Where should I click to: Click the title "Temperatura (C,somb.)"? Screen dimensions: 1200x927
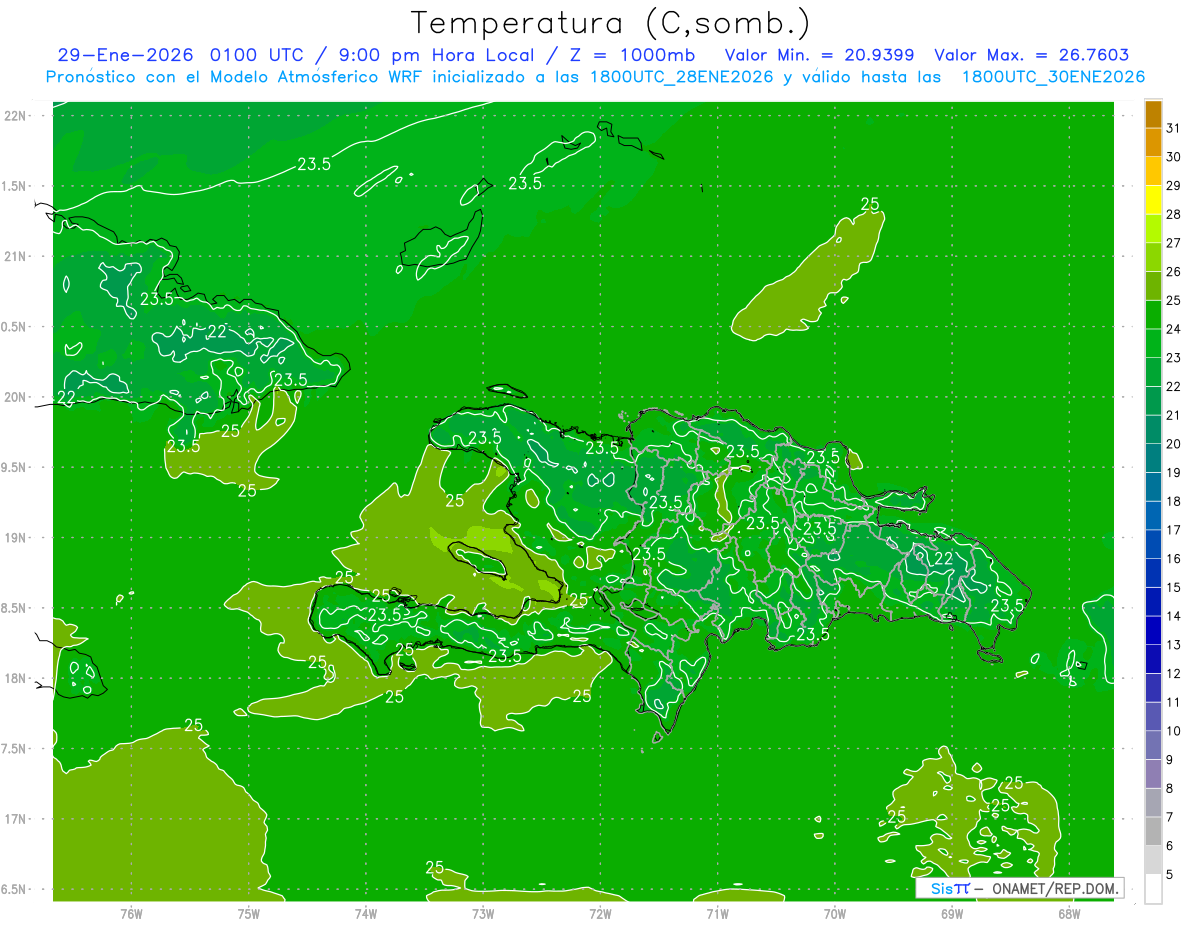pyautogui.click(x=611, y=23)
